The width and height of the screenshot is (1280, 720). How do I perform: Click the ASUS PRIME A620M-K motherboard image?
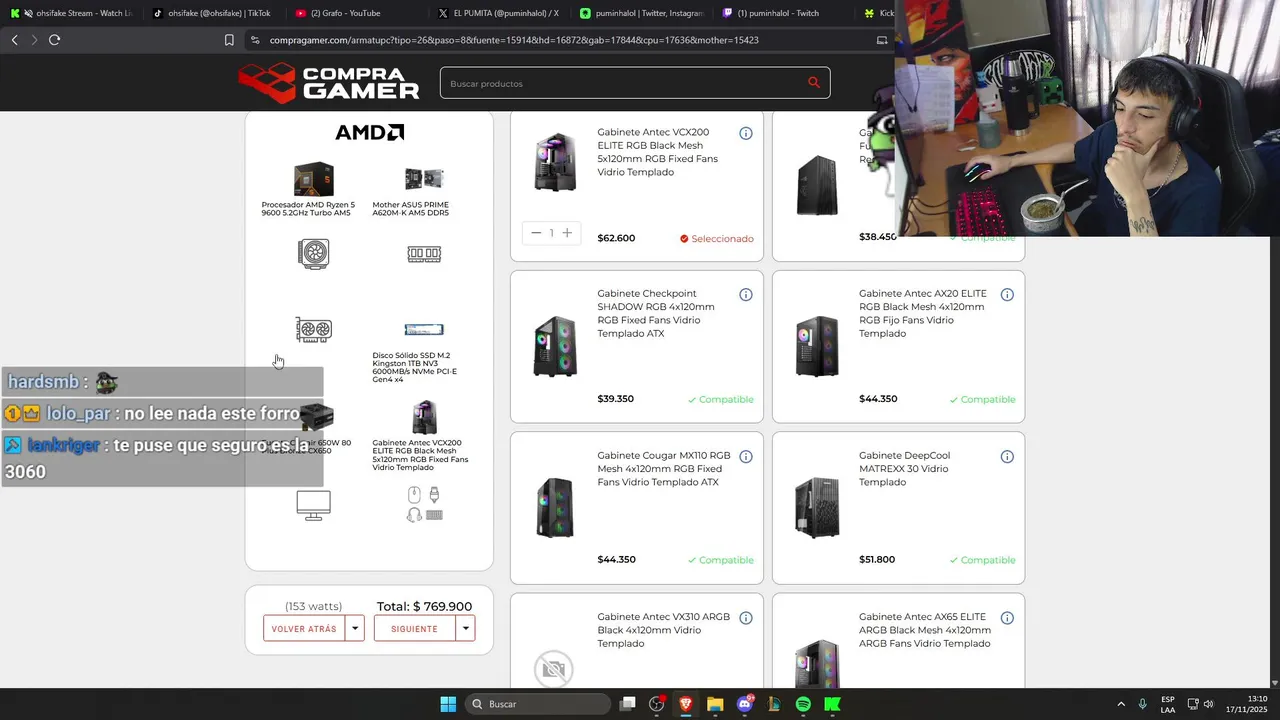tap(424, 179)
